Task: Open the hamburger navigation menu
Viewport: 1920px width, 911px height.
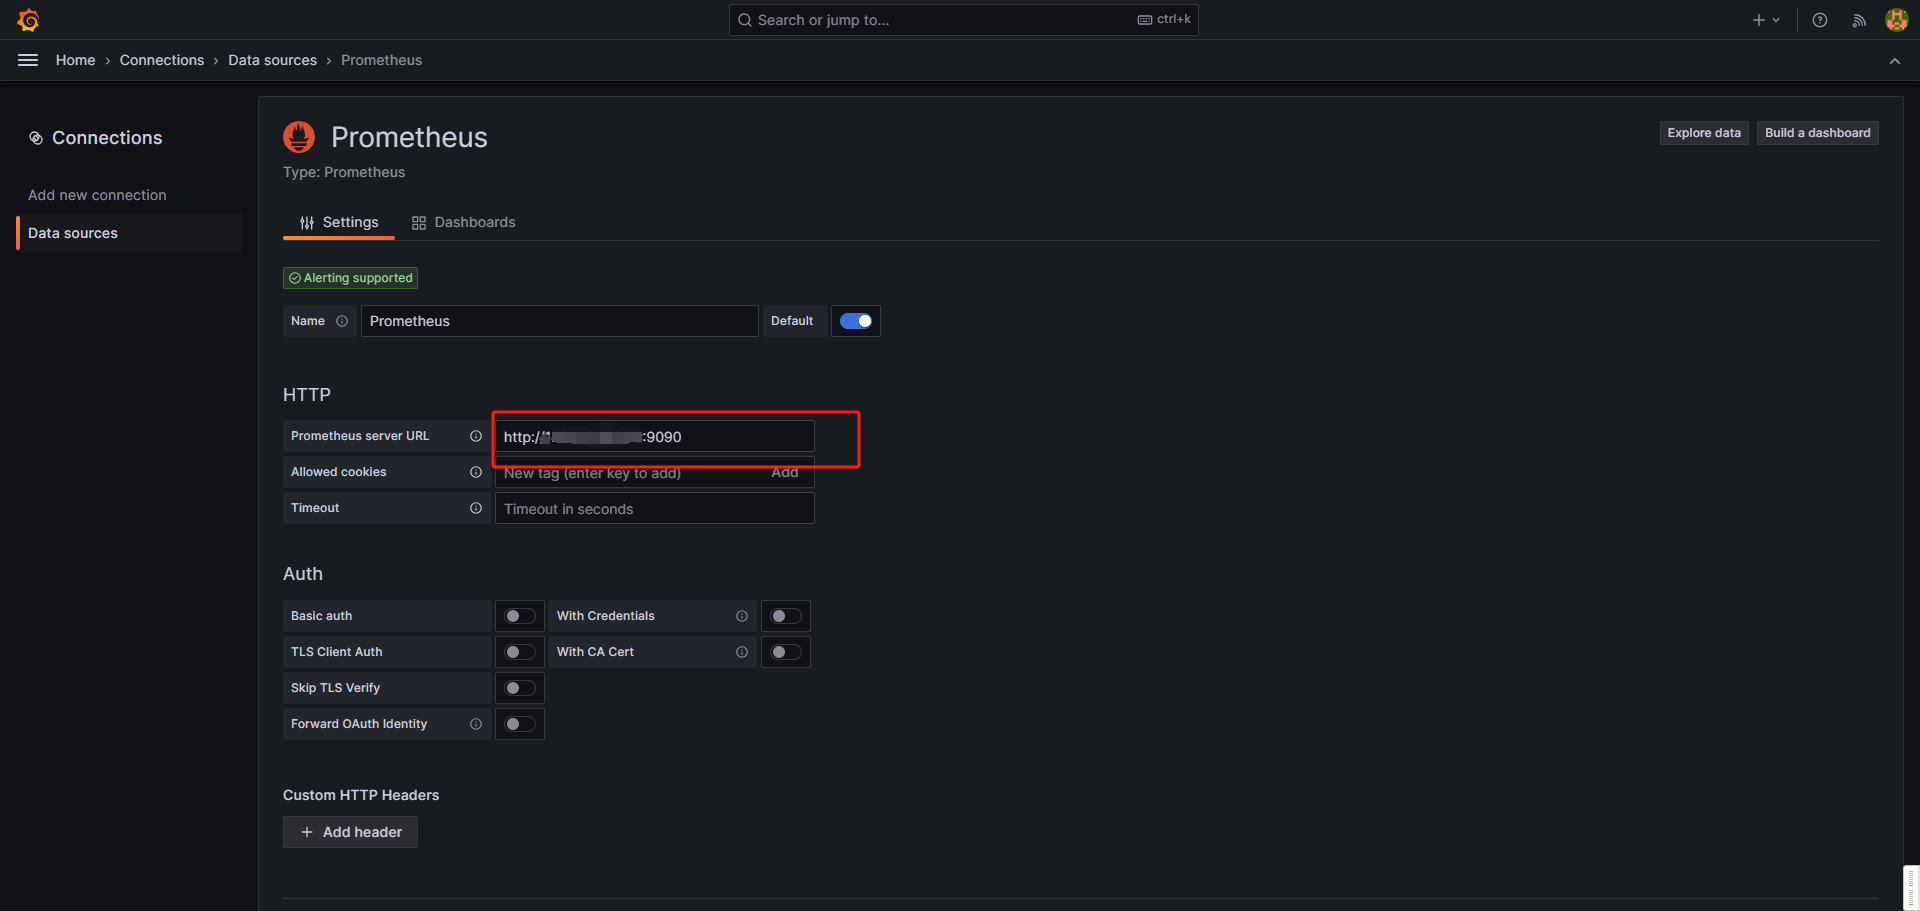Action: [28, 60]
